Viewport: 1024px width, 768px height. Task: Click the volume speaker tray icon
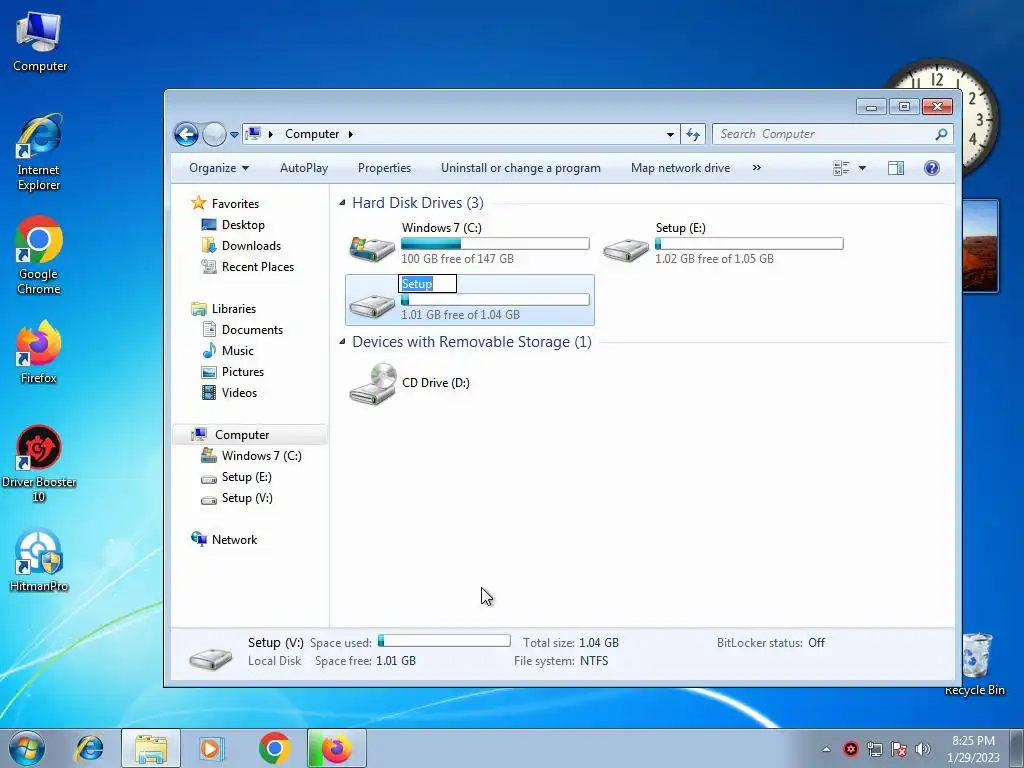click(923, 749)
